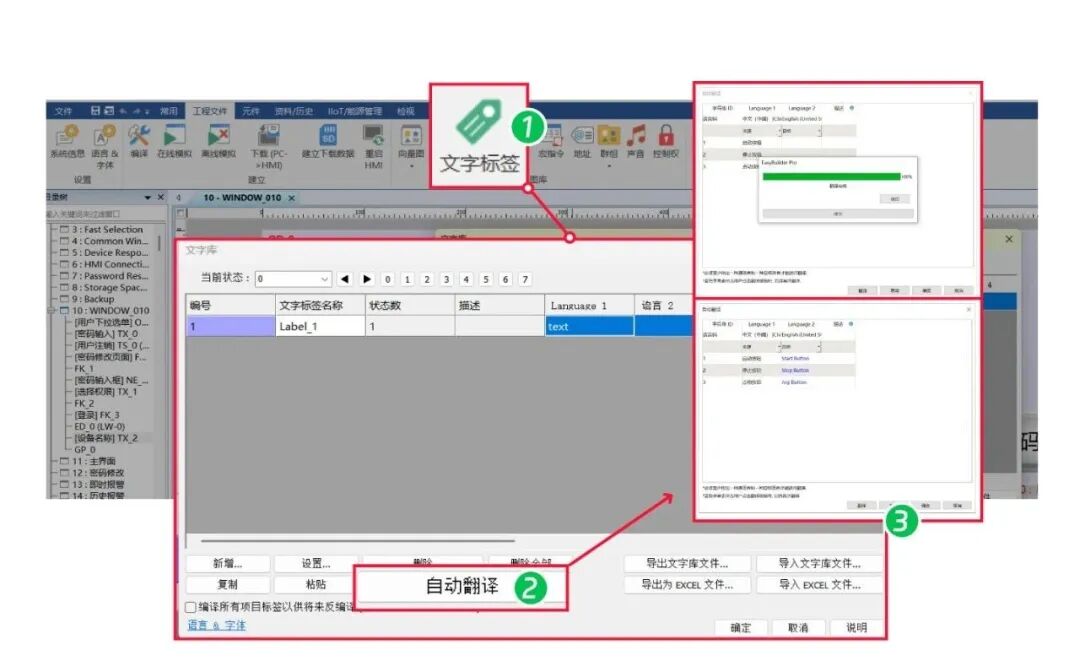Start 在线模拟 online simulation
1080x661 pixels.
(174, 141)
